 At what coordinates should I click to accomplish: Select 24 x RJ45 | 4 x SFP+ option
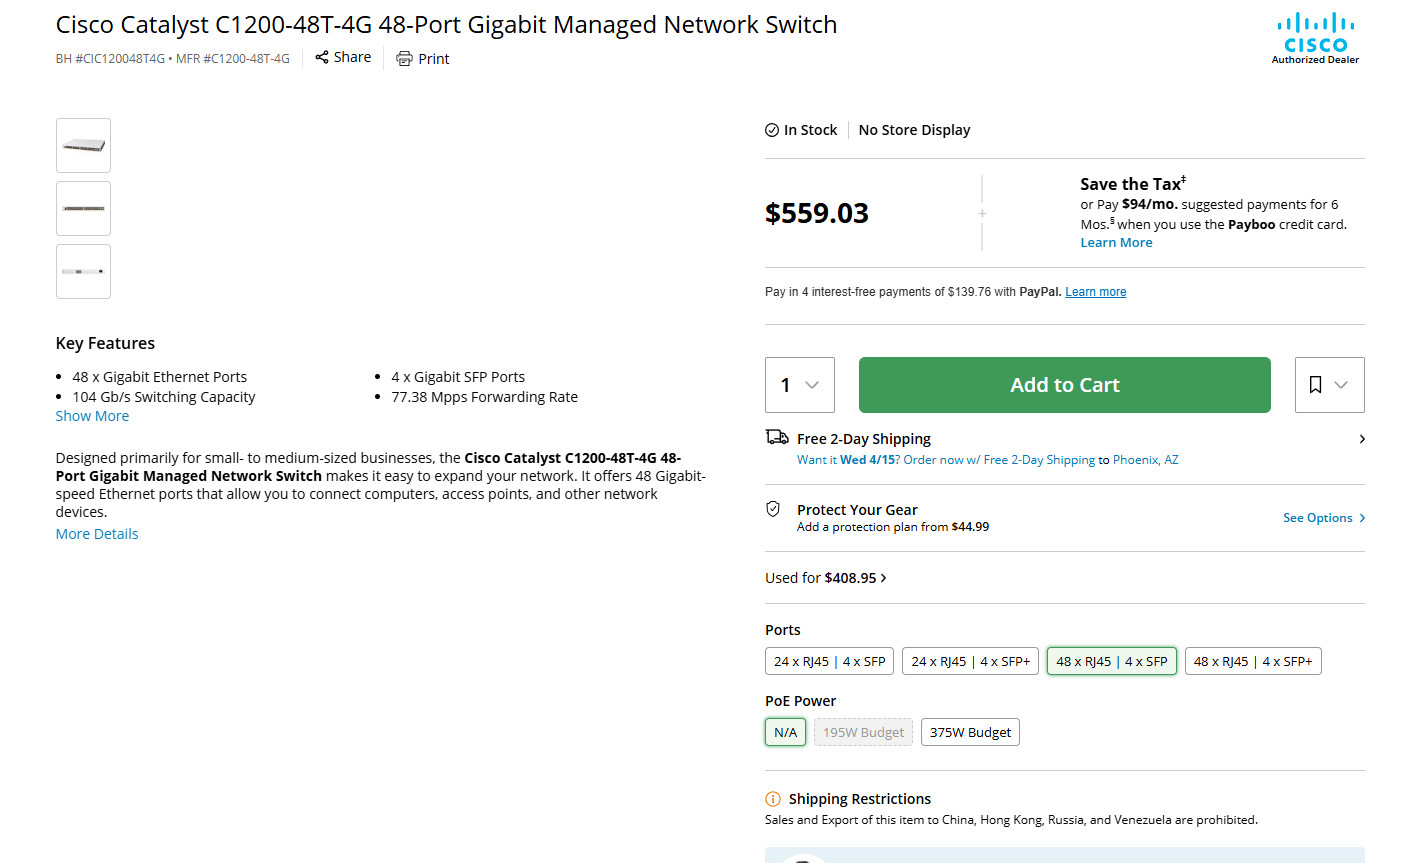pyautogui.click(x=970, y=661)
